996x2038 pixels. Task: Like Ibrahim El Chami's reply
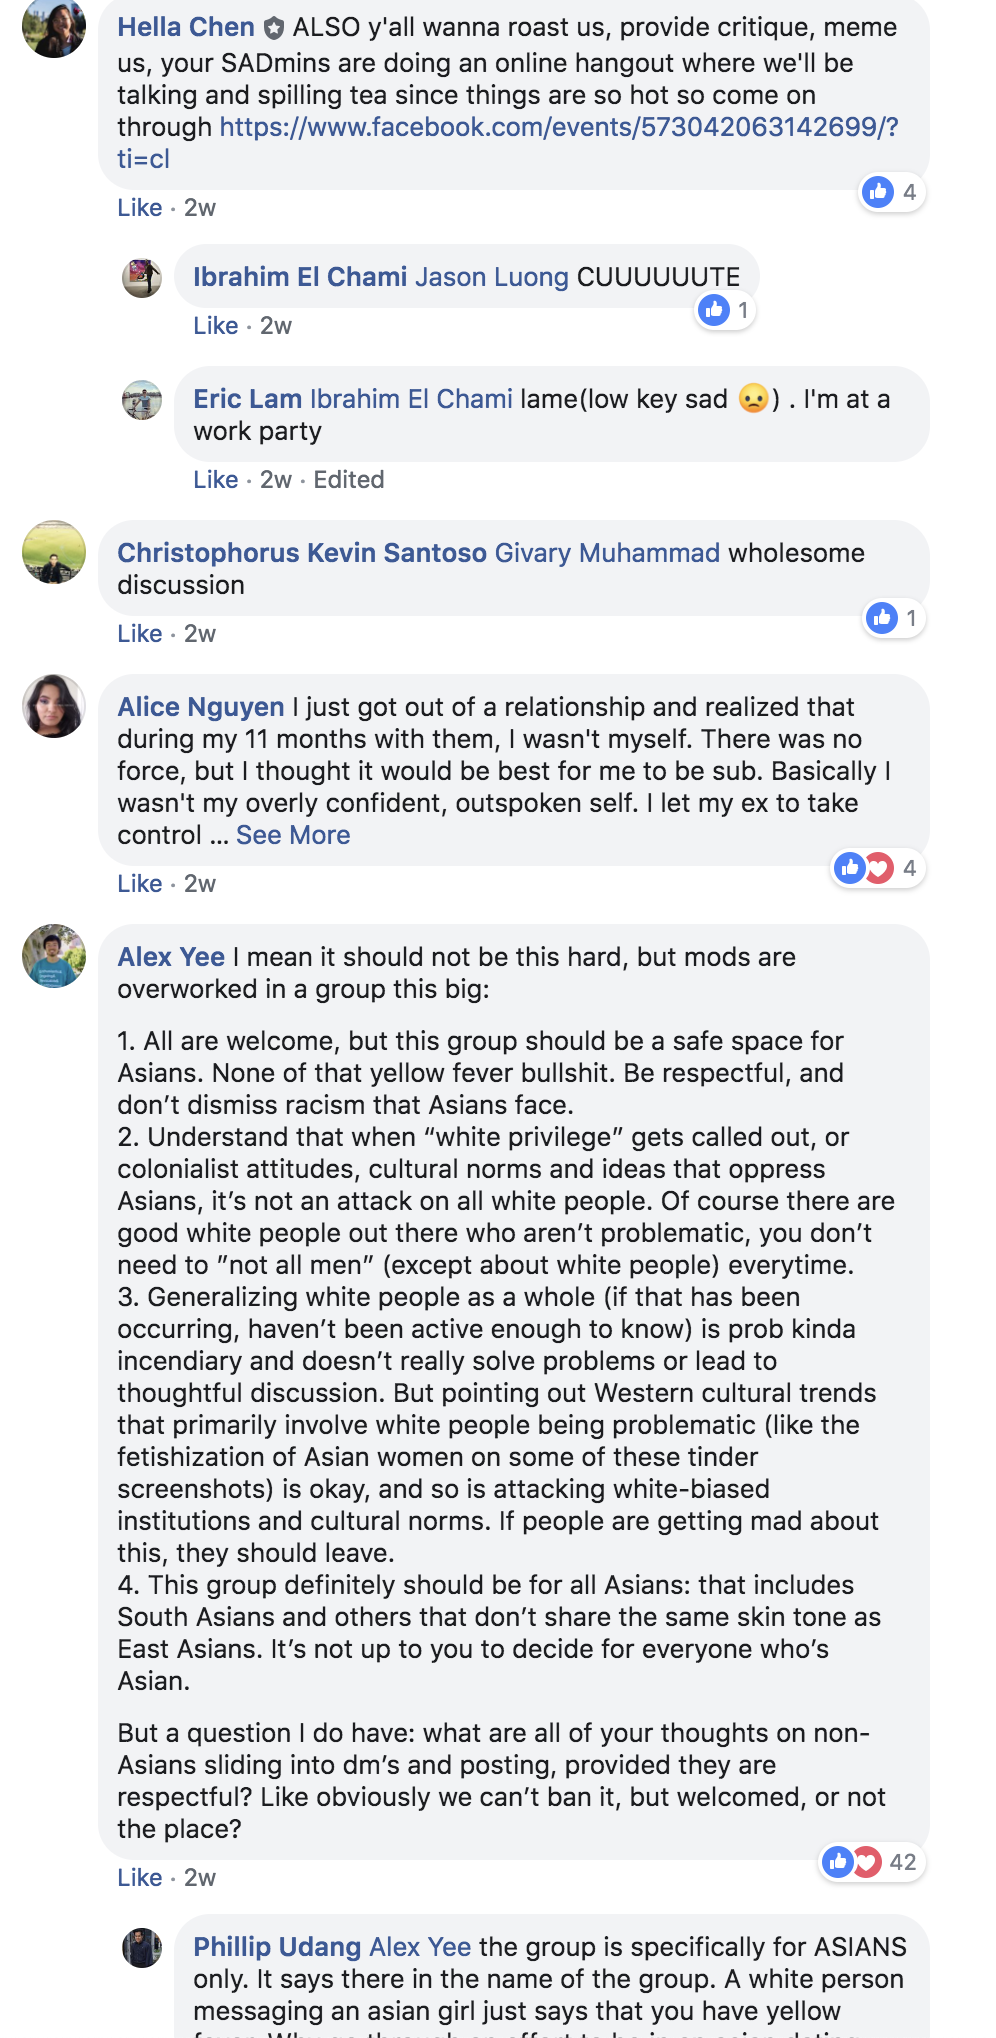point(215,325)
